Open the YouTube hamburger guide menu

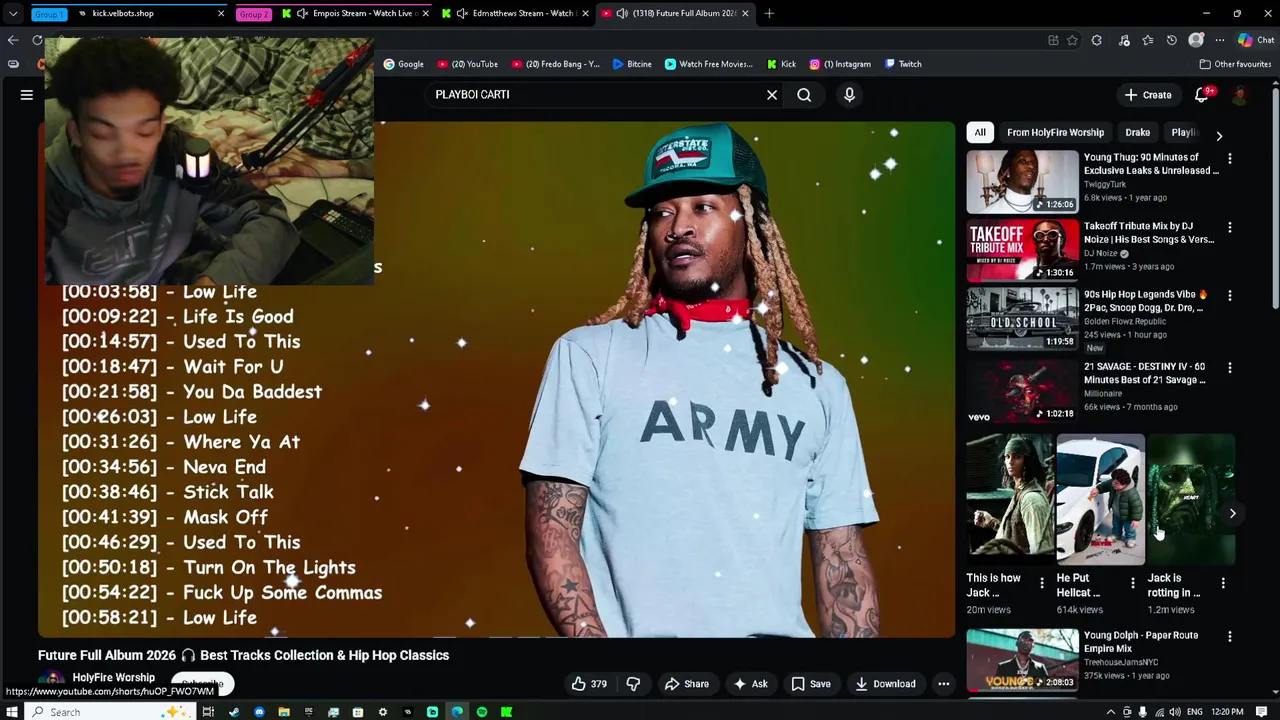click(x=27, y=95)
